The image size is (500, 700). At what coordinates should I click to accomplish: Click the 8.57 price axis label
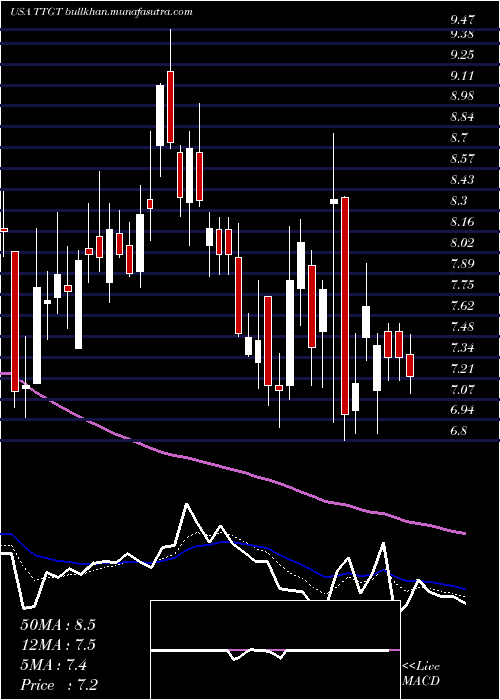pyautogui.click(x=462, y=159)
